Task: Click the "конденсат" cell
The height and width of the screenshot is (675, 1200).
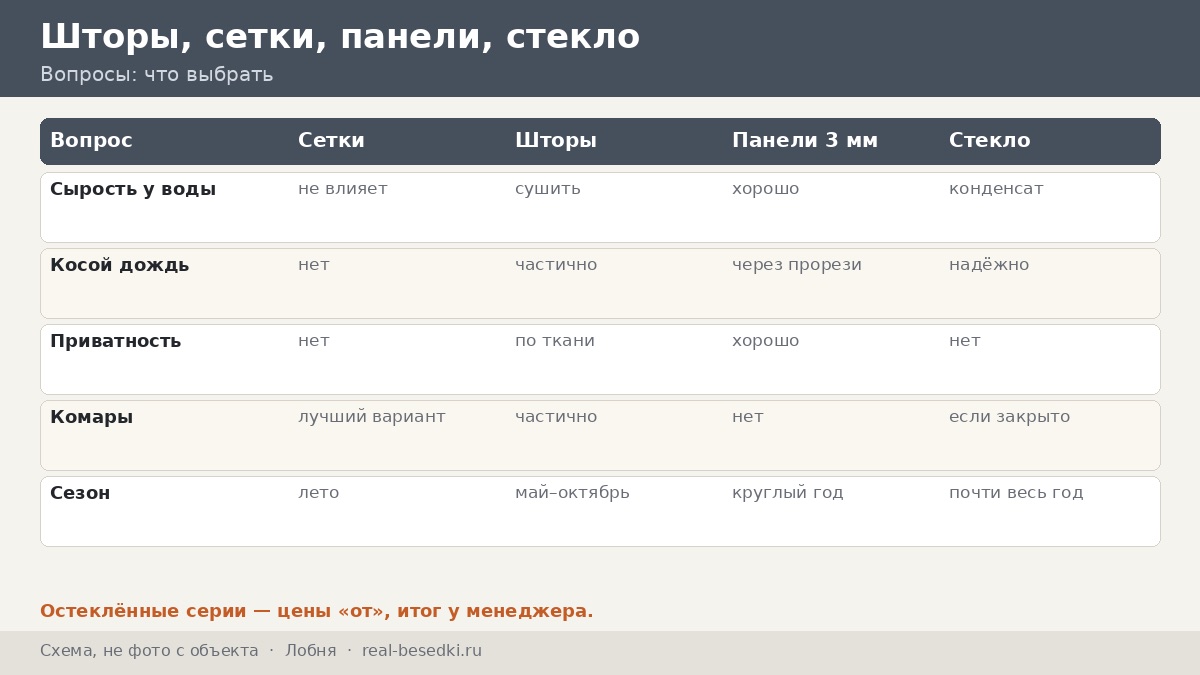Action: coord(996,189)
